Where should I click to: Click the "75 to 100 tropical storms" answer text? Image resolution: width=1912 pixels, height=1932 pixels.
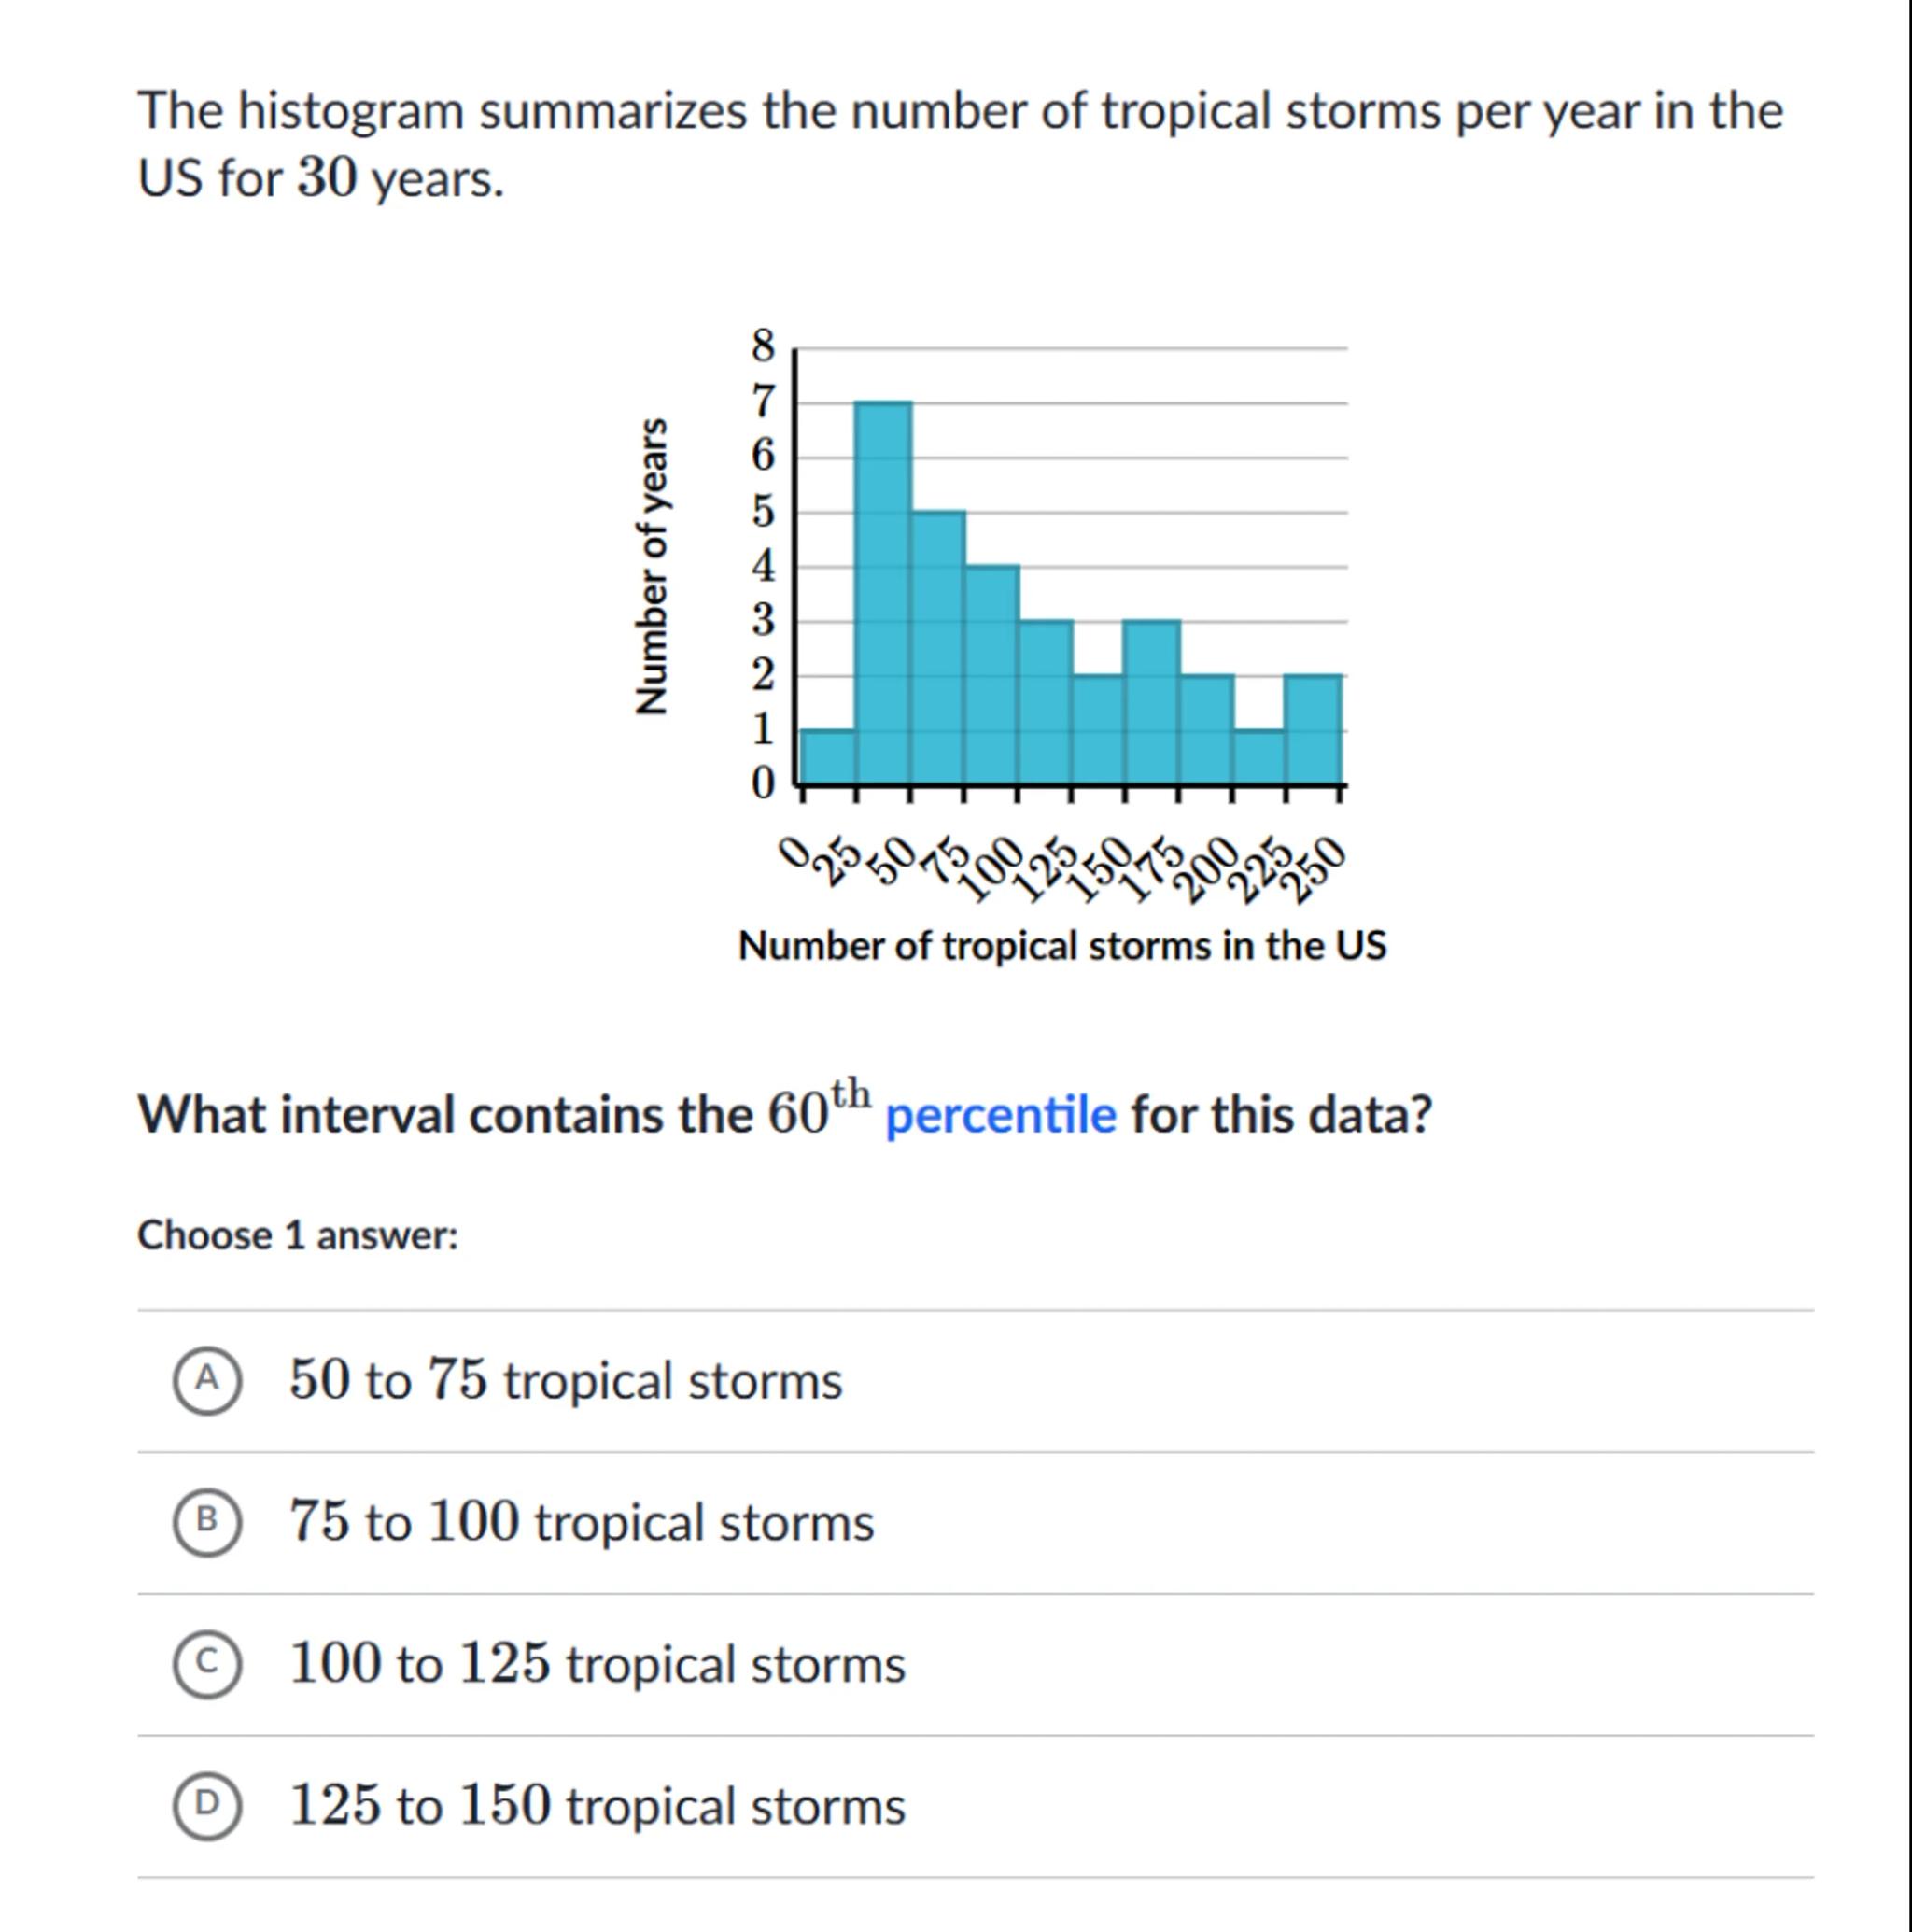coord(581,1522)
